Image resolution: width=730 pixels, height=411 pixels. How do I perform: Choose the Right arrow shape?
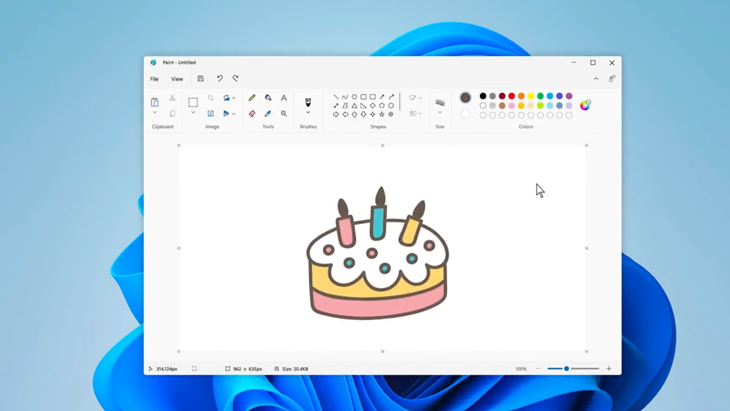coord(336,115)
